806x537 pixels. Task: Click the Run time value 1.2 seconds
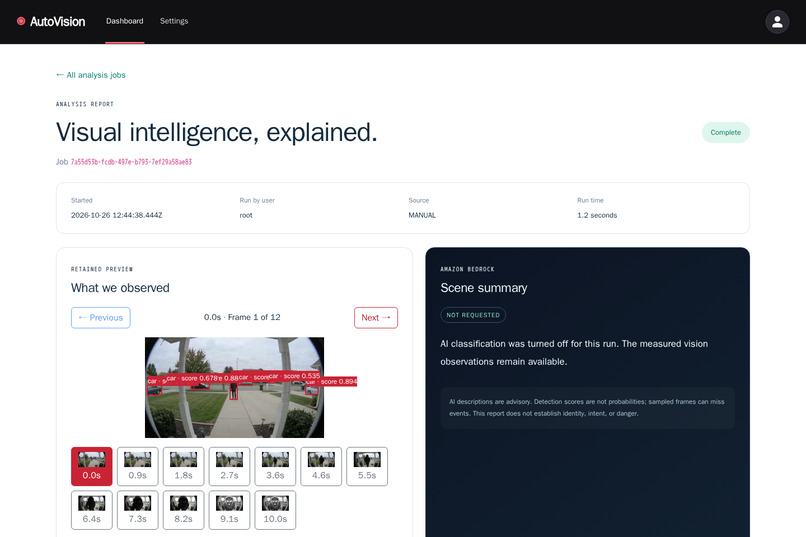pos(597,215)
